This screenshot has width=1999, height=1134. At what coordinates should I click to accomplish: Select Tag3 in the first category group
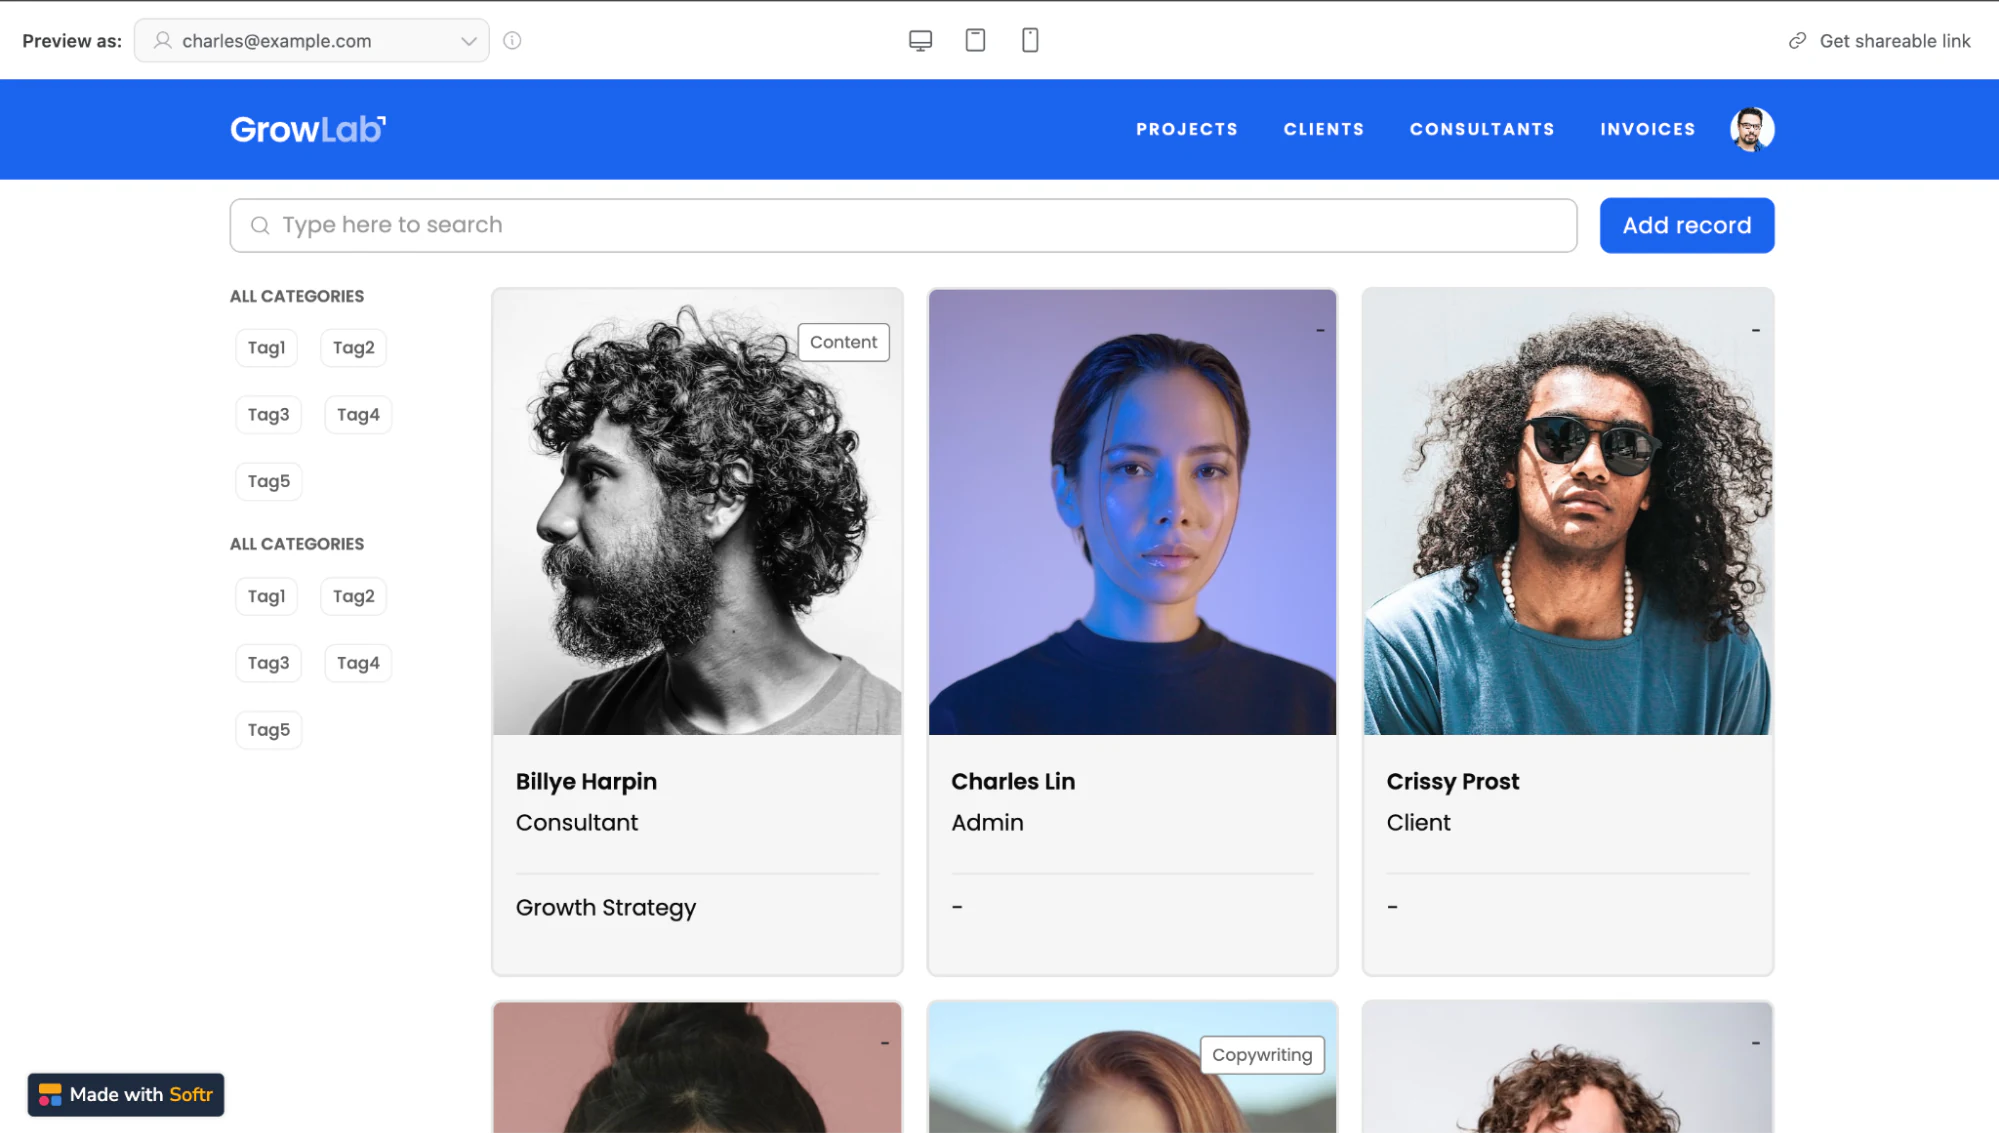coord(268,415)
